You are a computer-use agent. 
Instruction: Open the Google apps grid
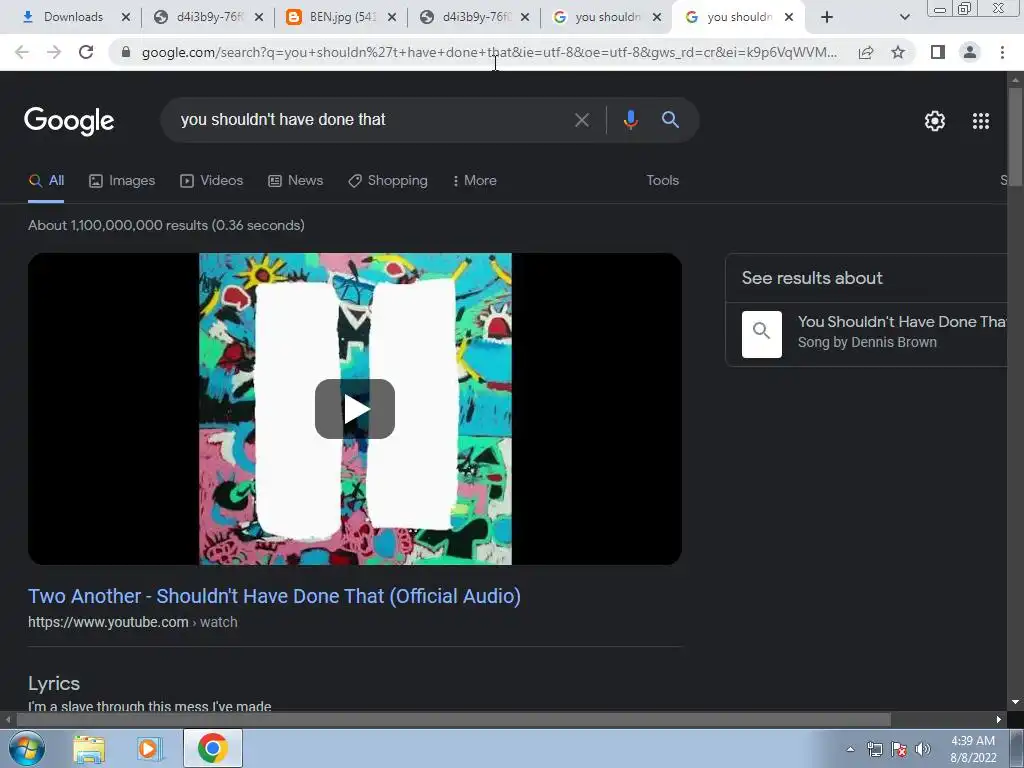[980, 121]
